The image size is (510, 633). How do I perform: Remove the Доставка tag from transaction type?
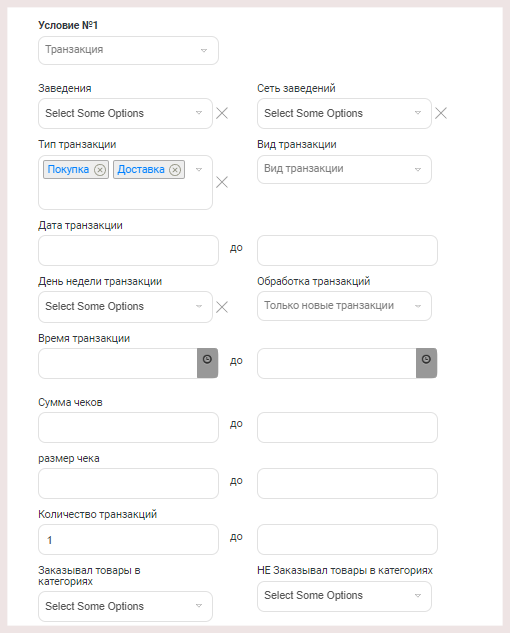click(175, 170)
